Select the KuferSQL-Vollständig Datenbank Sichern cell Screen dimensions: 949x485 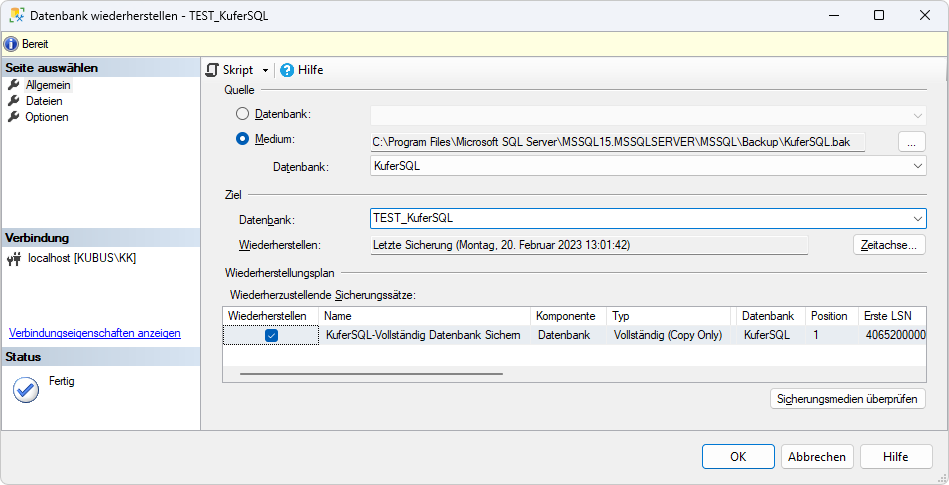(425, 335)
